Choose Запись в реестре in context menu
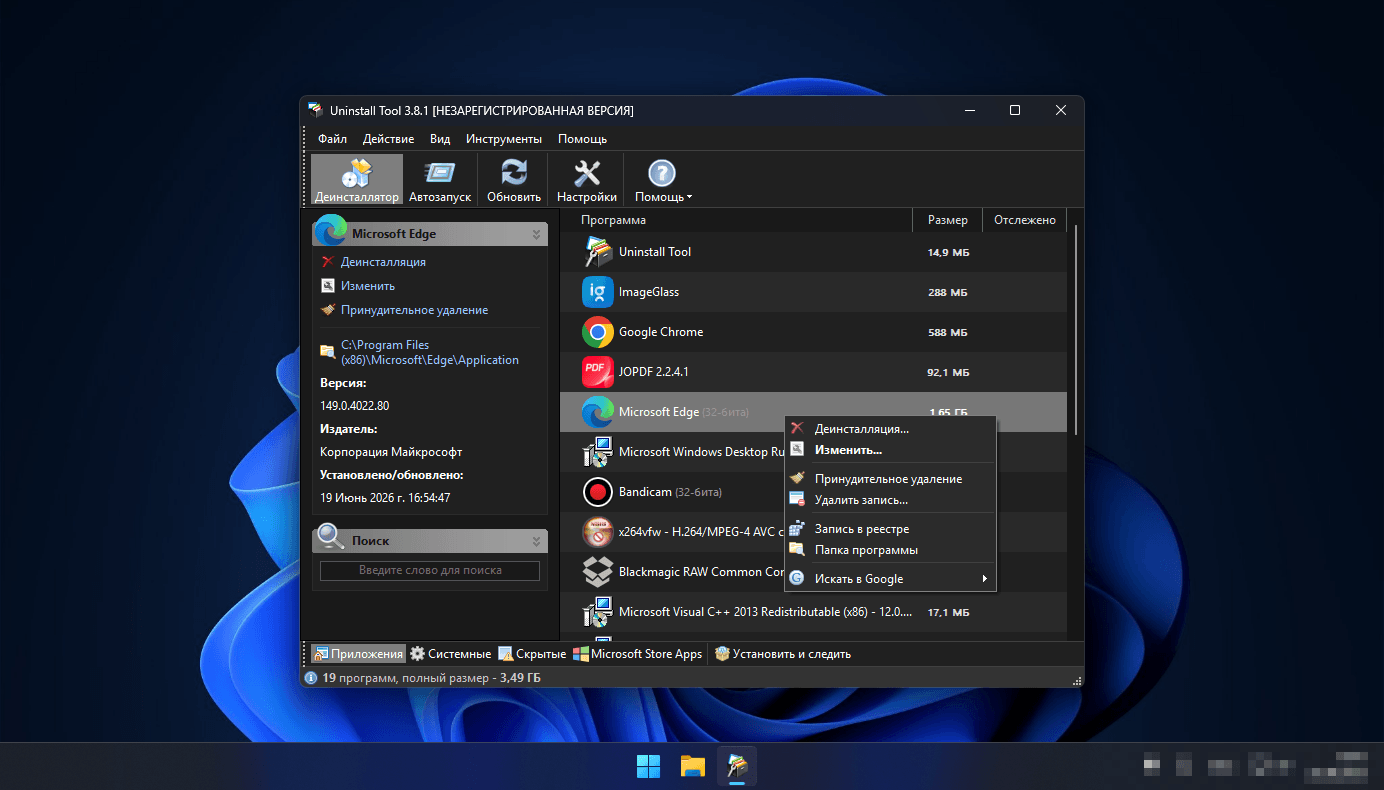This screenshot has width=1384, height=790. click(x=891, y=529)
